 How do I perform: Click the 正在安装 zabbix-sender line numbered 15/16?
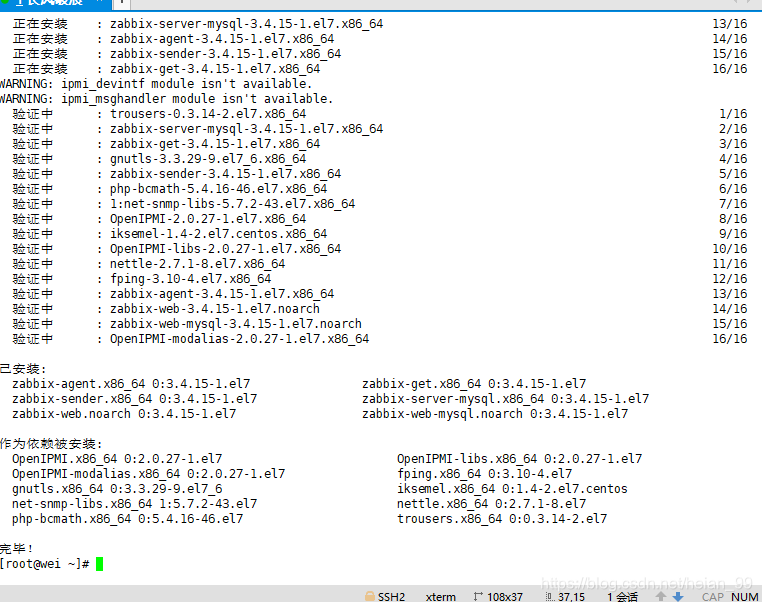(x=380, y=54)
